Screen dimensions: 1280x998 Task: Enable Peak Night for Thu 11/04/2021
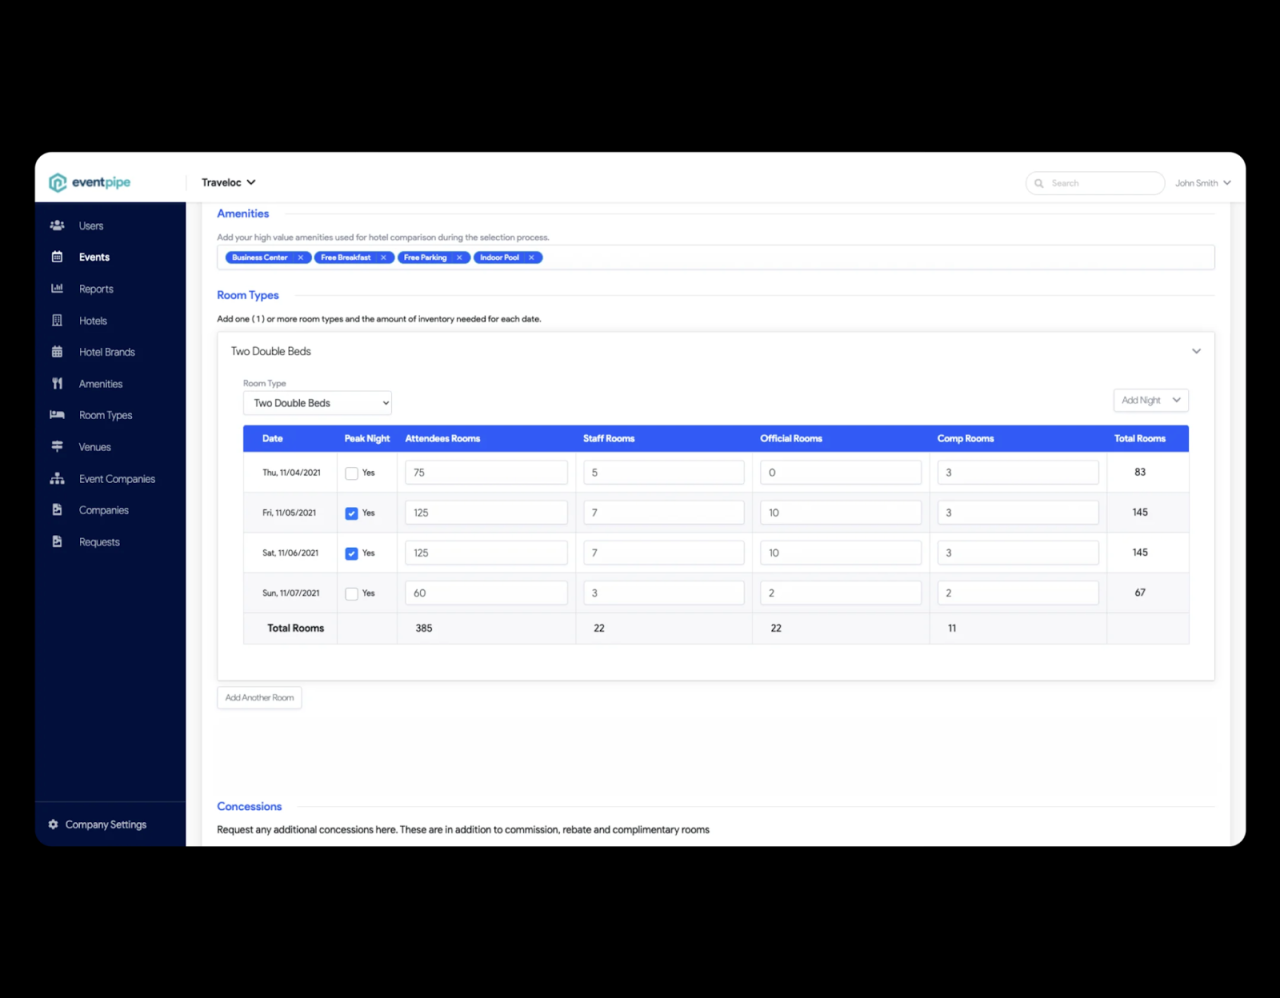(x=352, y=473)
